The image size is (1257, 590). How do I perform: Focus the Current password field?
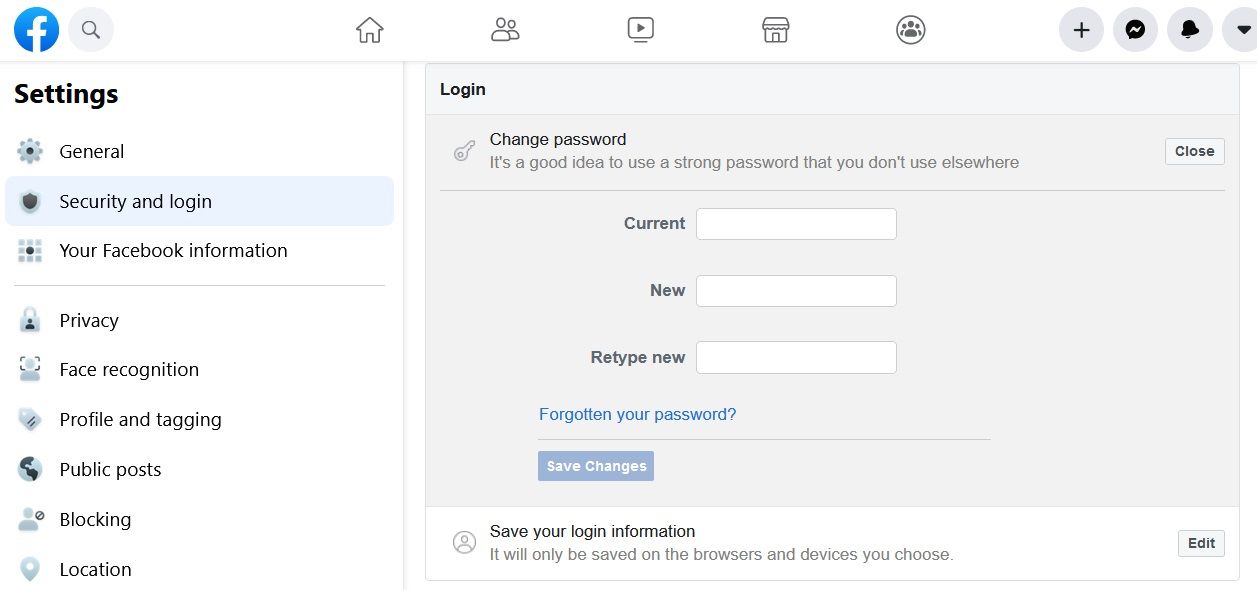[x=796, y=224]
